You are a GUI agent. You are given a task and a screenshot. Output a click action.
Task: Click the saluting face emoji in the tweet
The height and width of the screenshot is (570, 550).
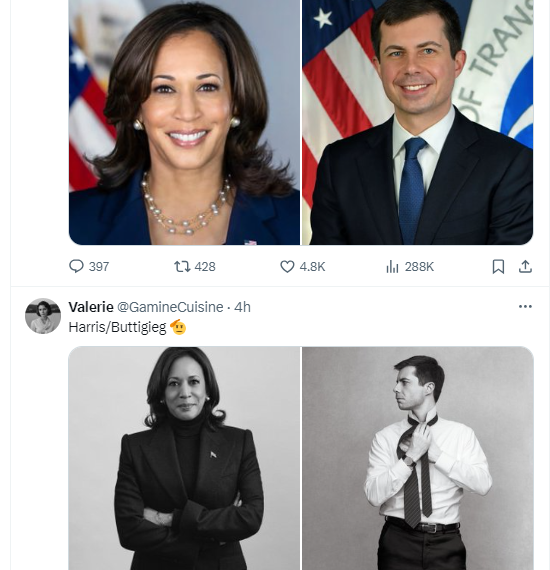tap(178, 327)
